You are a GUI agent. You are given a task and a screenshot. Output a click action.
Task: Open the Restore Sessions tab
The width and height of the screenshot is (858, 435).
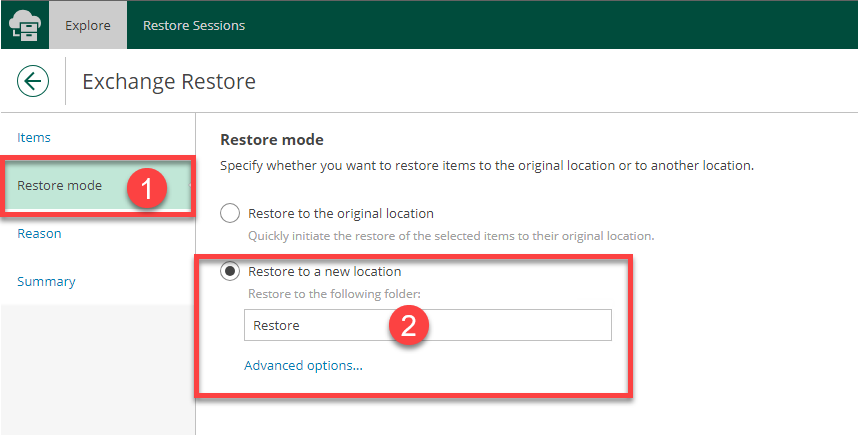(194, 25)
